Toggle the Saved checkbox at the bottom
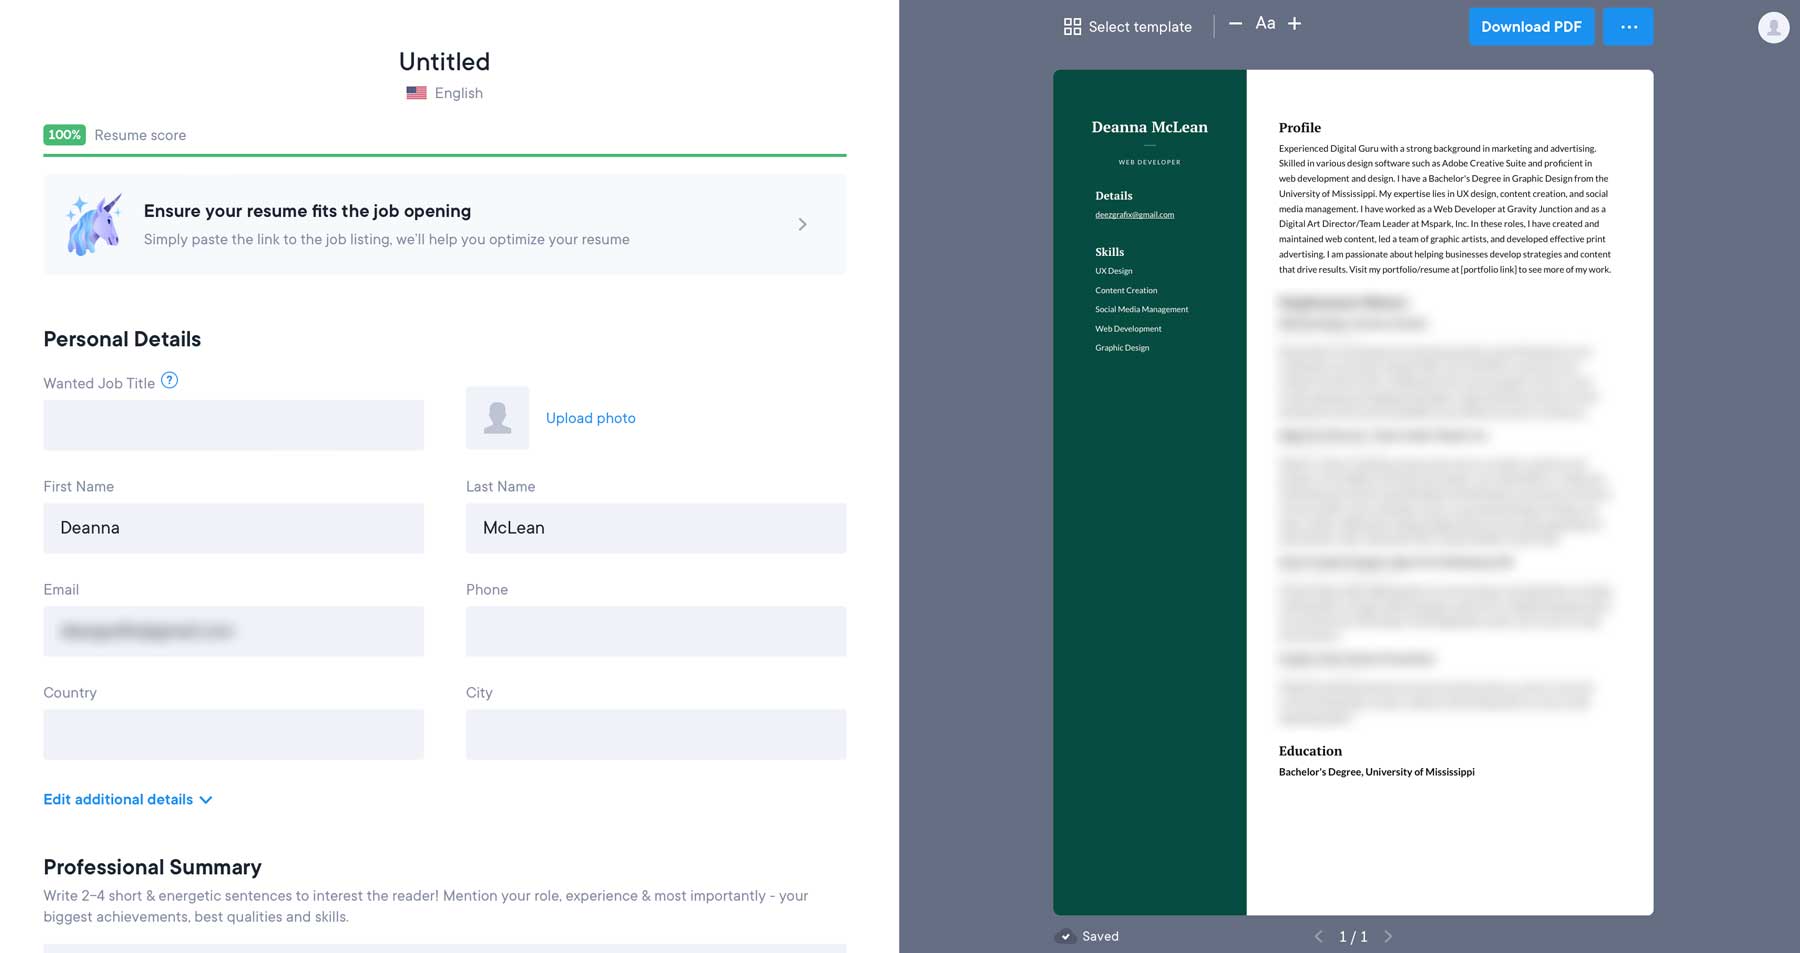The height and width of the screenshot is (953, 1800). pyautogui.click(x=1065, y=936)
